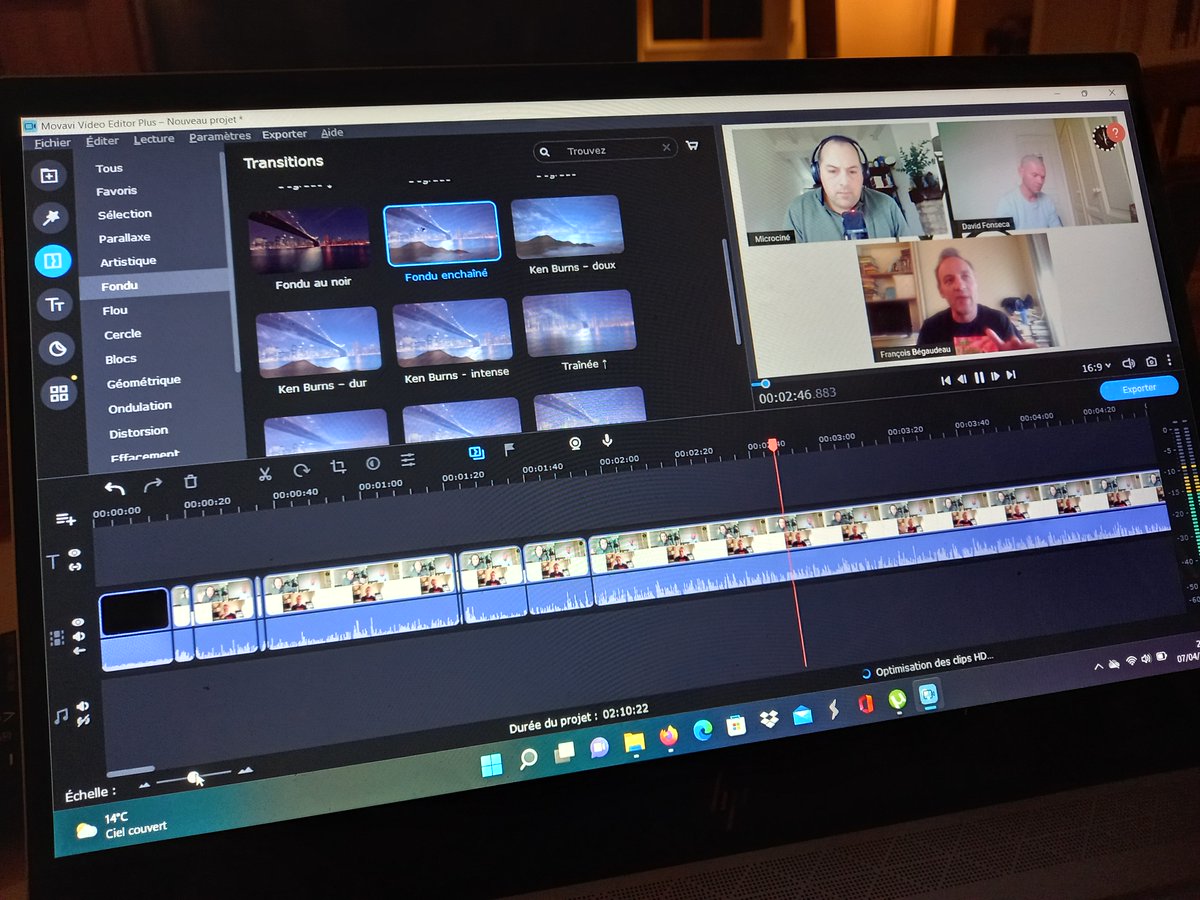Image resolution: width=1200 pixels, height=900 pixels.
Task: Click the add track icon
Action: pyautogui.click(x=66, y=519)
